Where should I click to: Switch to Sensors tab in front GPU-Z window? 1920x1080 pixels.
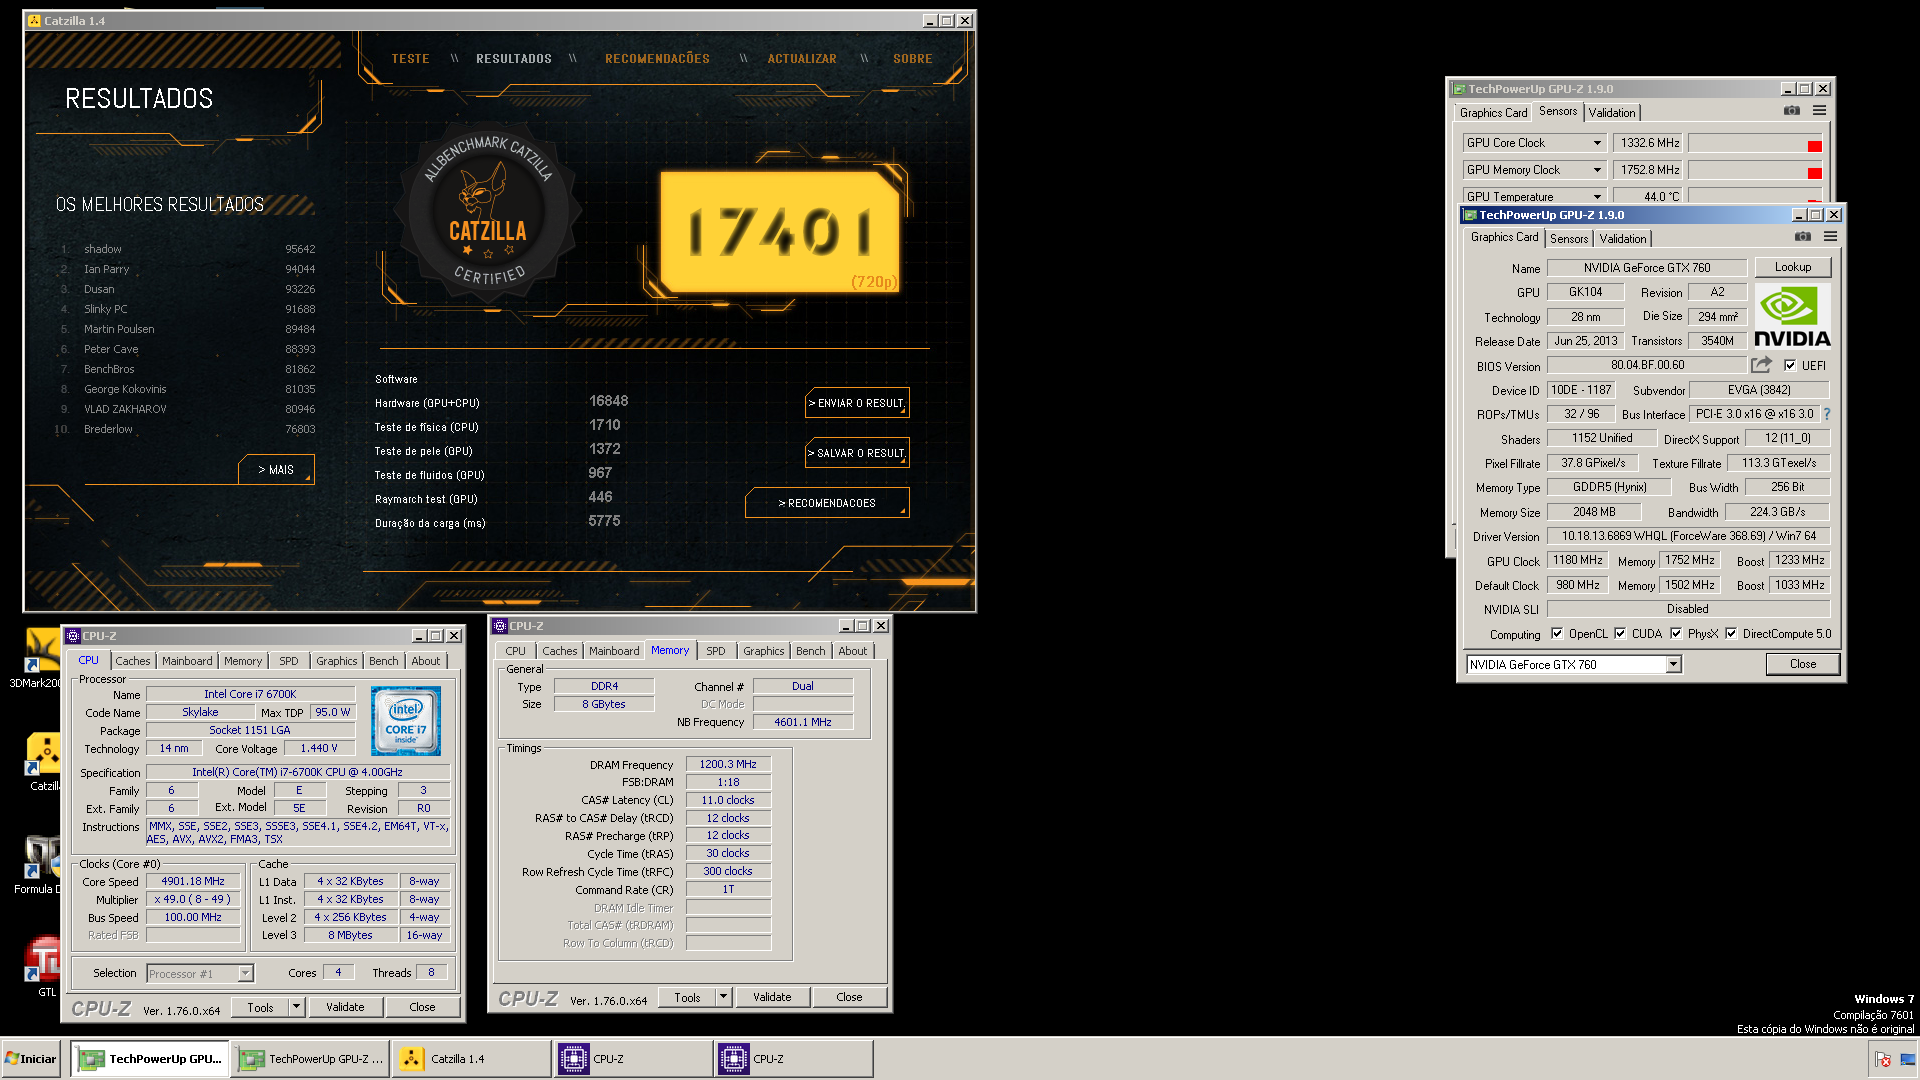point(1569,239)
